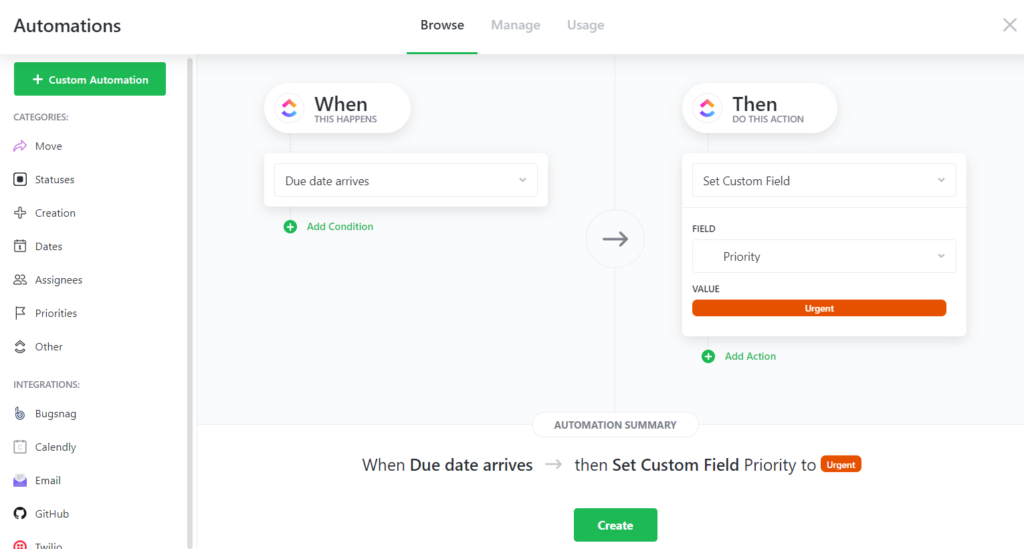Open the Calendly integration icon
Screen dimensions: 1024x549
pyautogui.click(x=20, y=447)
